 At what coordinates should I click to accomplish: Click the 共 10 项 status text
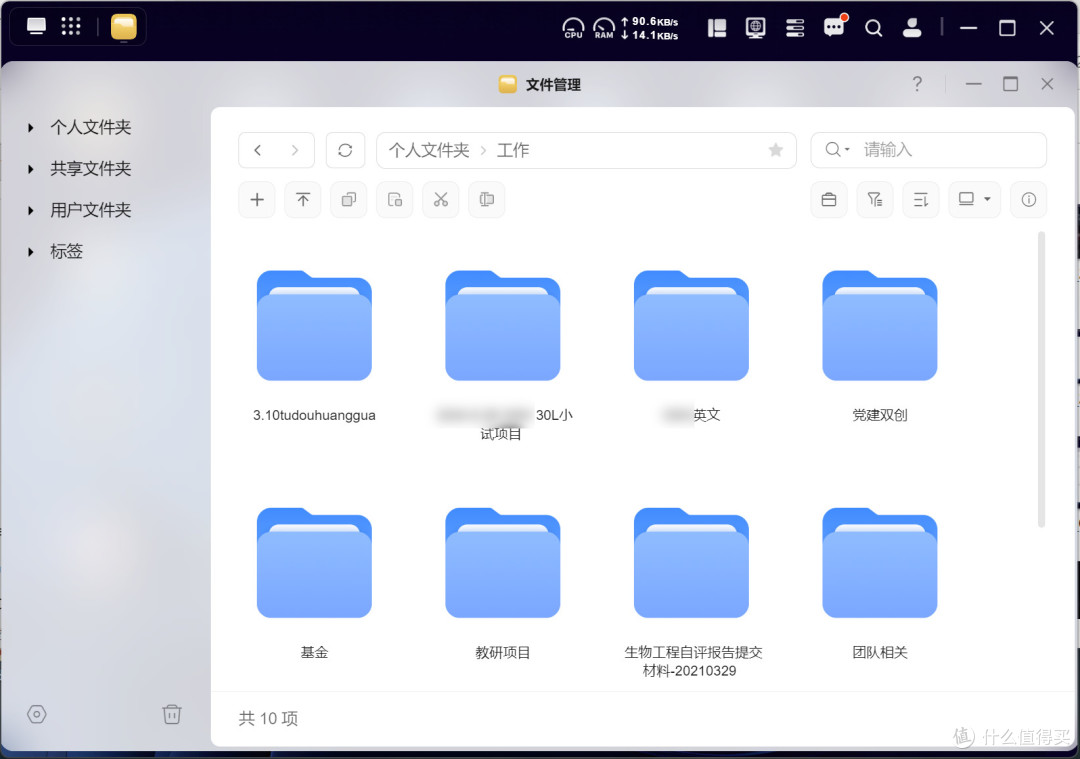(x=268, y=718)
